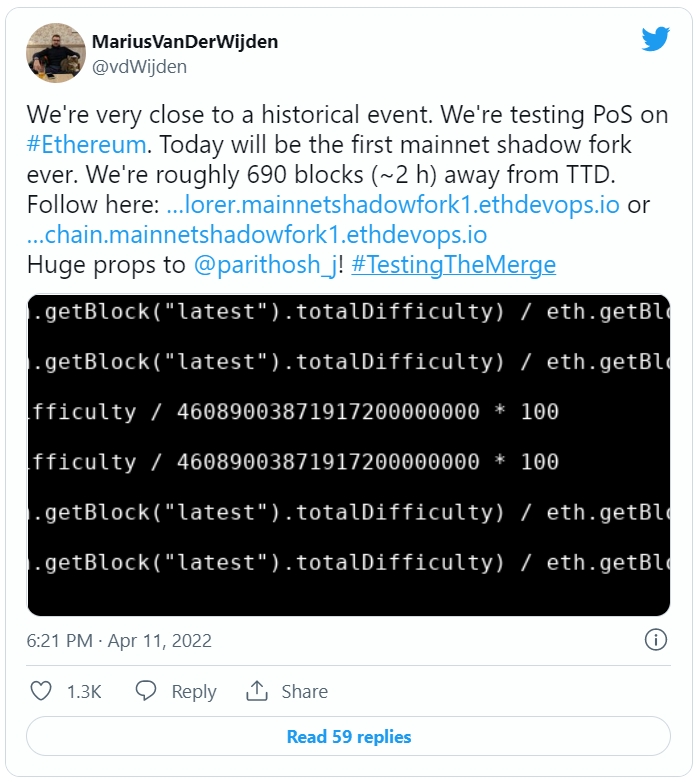Enlarge the terminal screenshot image
697x782 pixels.
click(348, 455)
